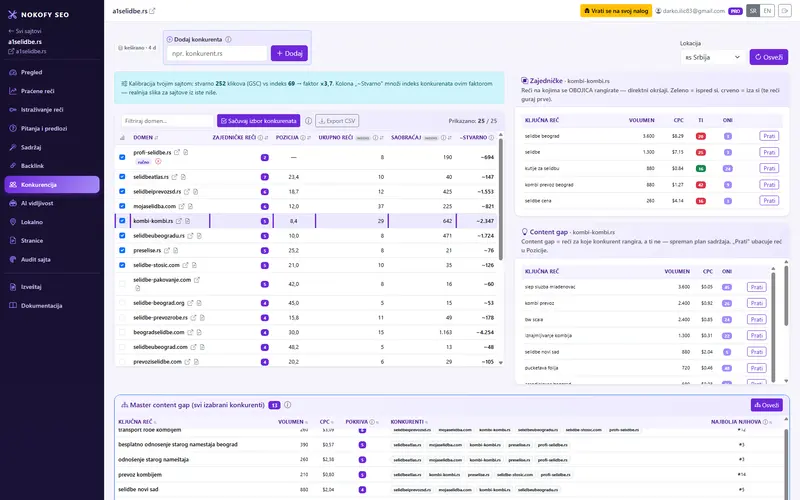The image size is (800, 500).
Task: Focus the npr. konkurent.rs input
Action: (x=217, y=53)
